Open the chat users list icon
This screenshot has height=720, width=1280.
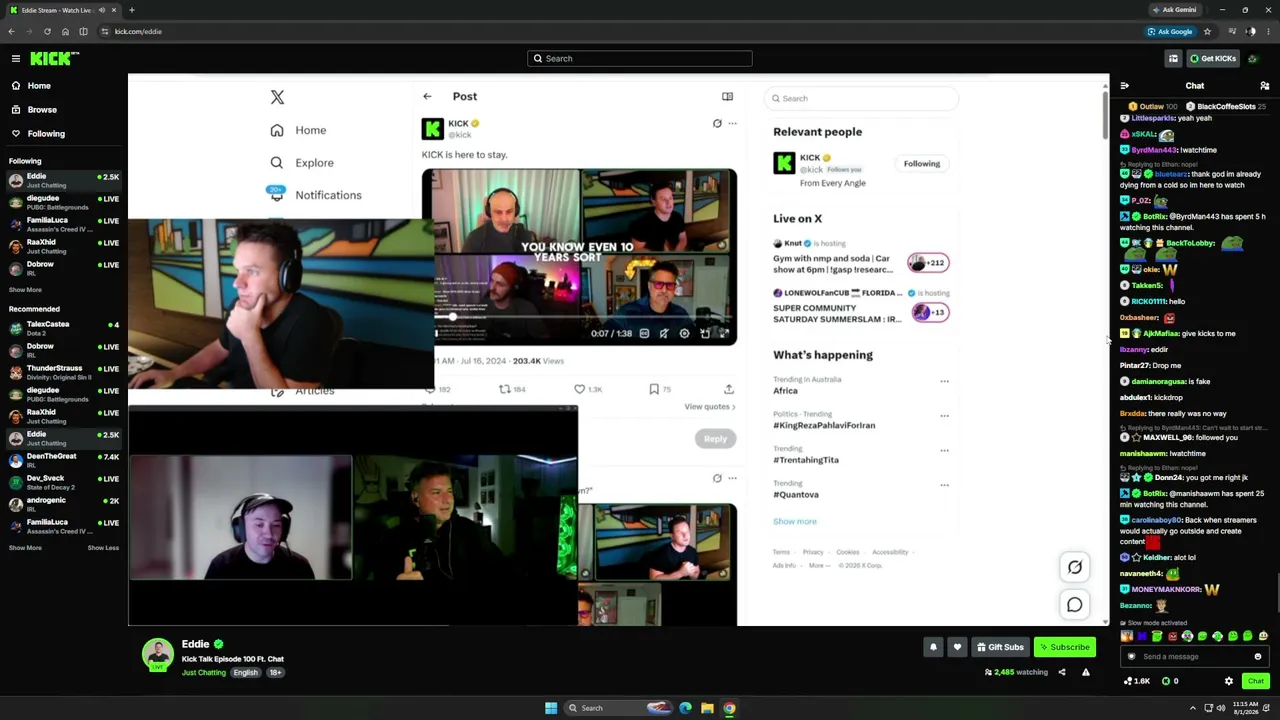pos(1264,86)
